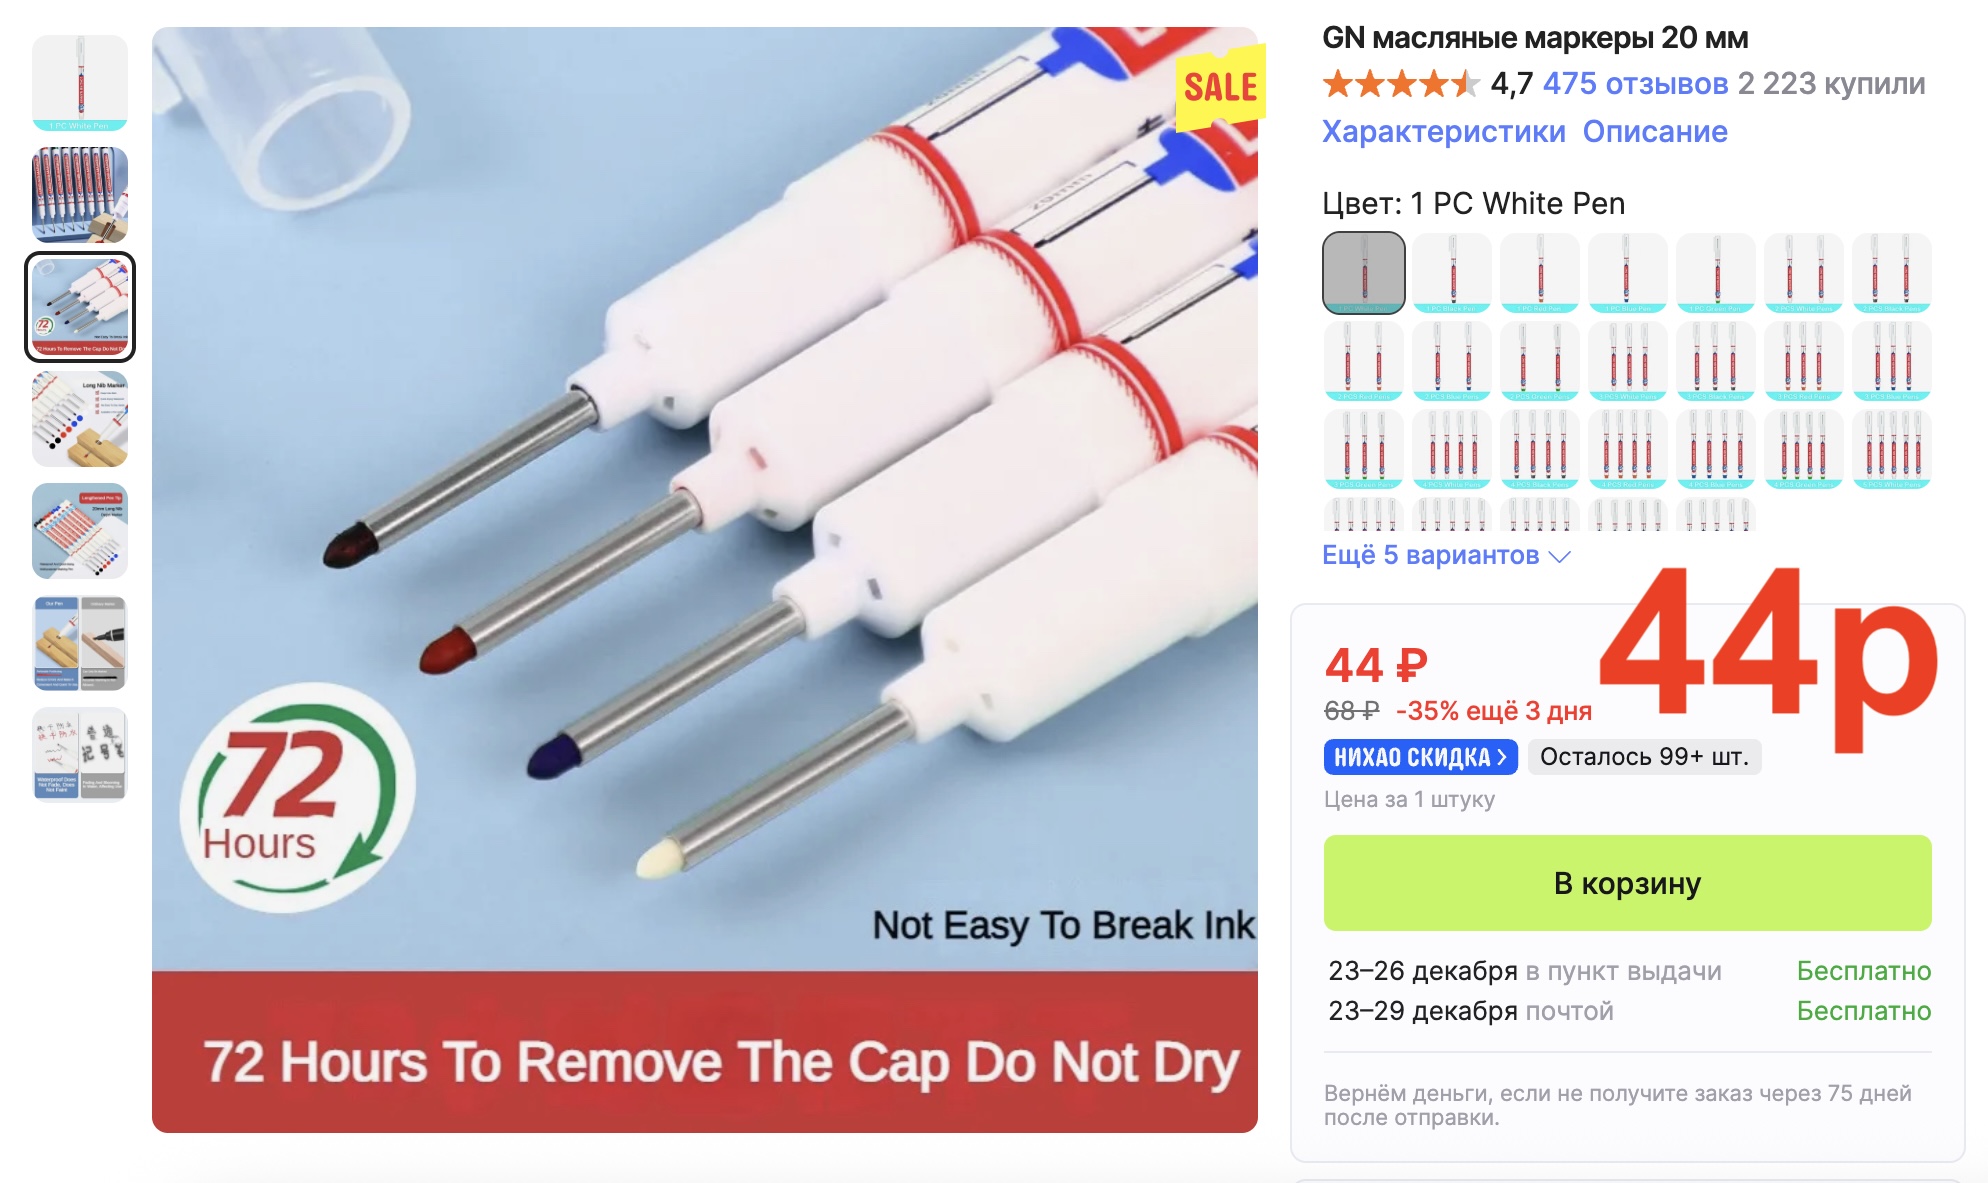The image size is (1988, 1183).
Task: Open the Характеристики section
Action: click(x=1444, y=131)
